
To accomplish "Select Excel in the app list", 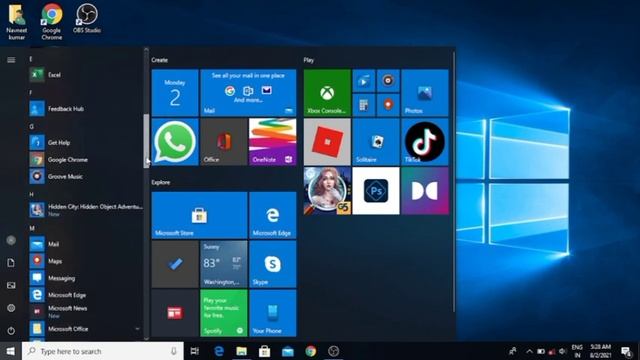I will pyautogui.click(x=86, y=75).
